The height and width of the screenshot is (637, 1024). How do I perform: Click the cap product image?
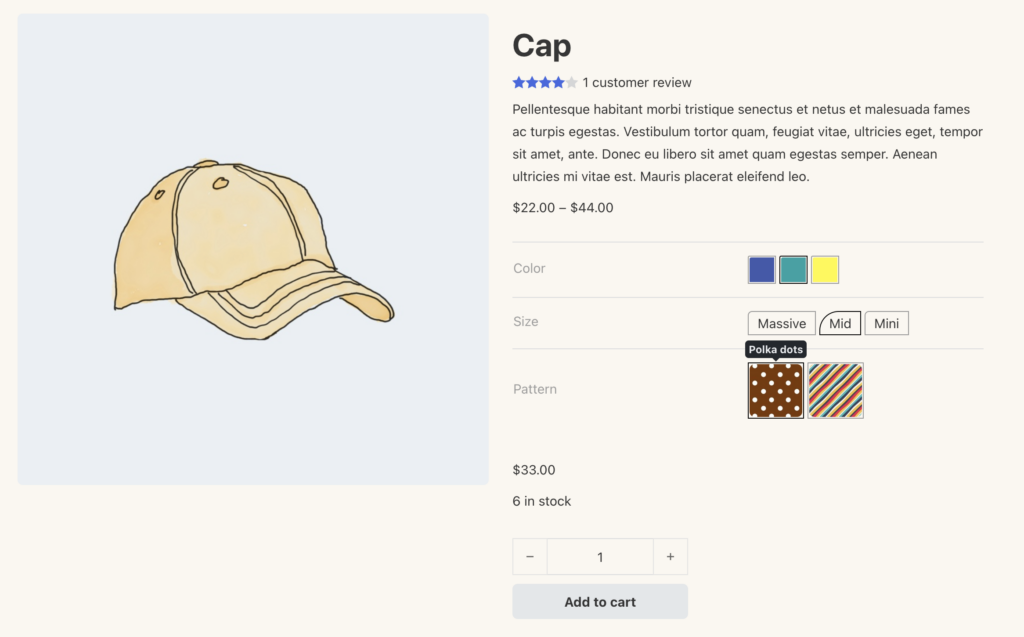[x=253, y=249]
